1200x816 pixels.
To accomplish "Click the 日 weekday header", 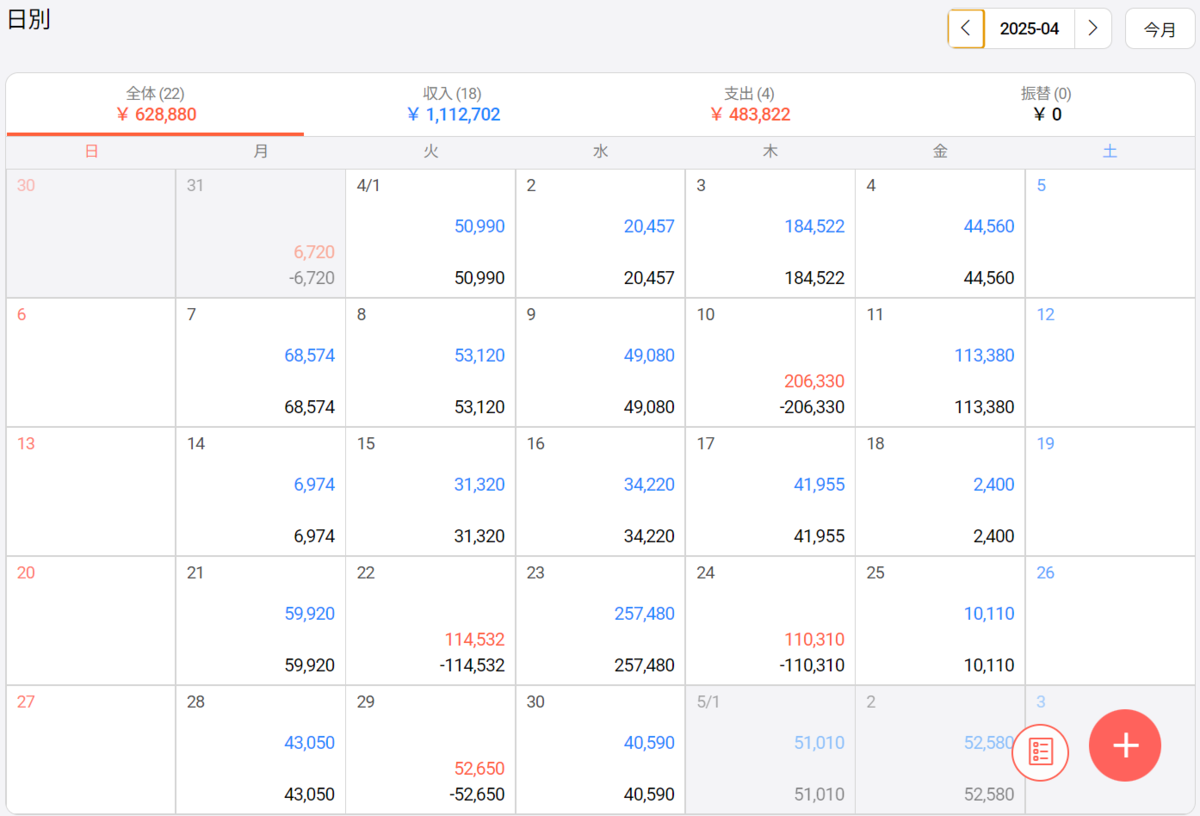I will point(91,151).
